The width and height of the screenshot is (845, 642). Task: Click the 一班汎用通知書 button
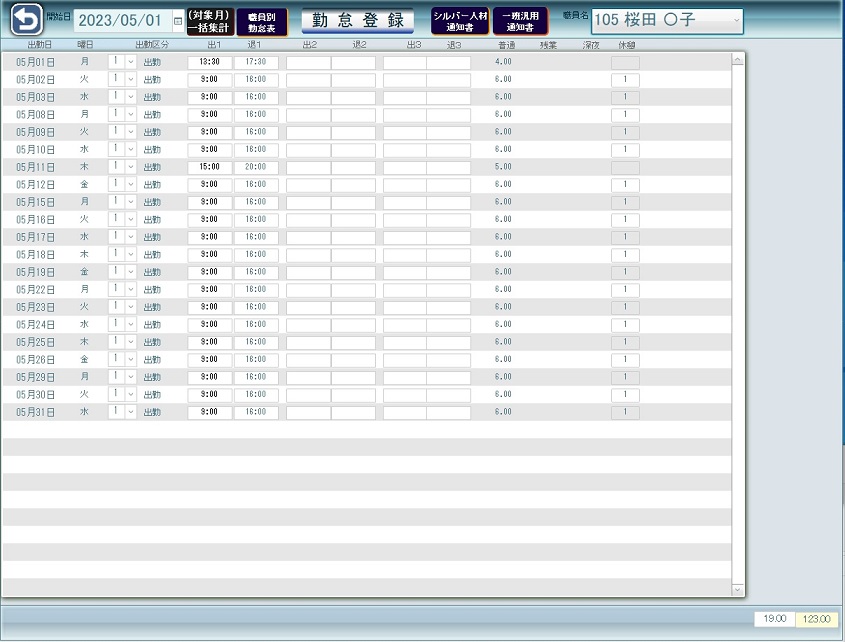point(520,22)
